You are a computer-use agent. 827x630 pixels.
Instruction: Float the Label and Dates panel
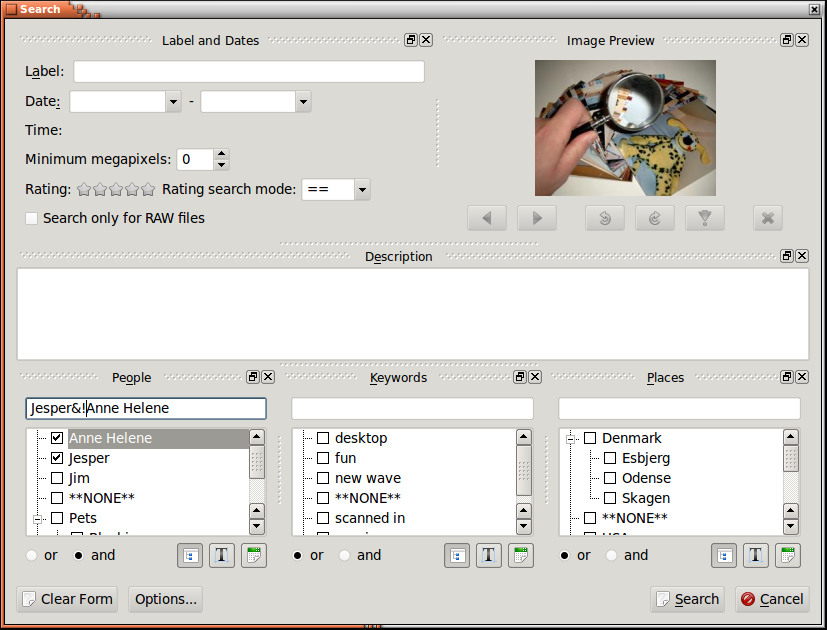411,40
